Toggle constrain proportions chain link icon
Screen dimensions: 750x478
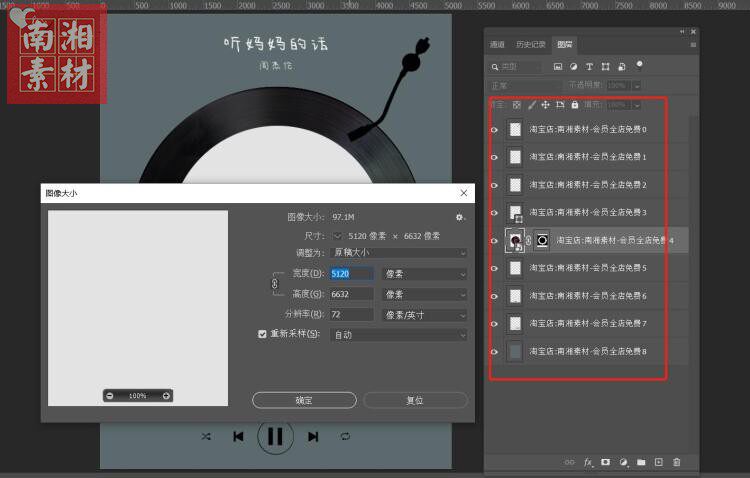coord(275,284)
